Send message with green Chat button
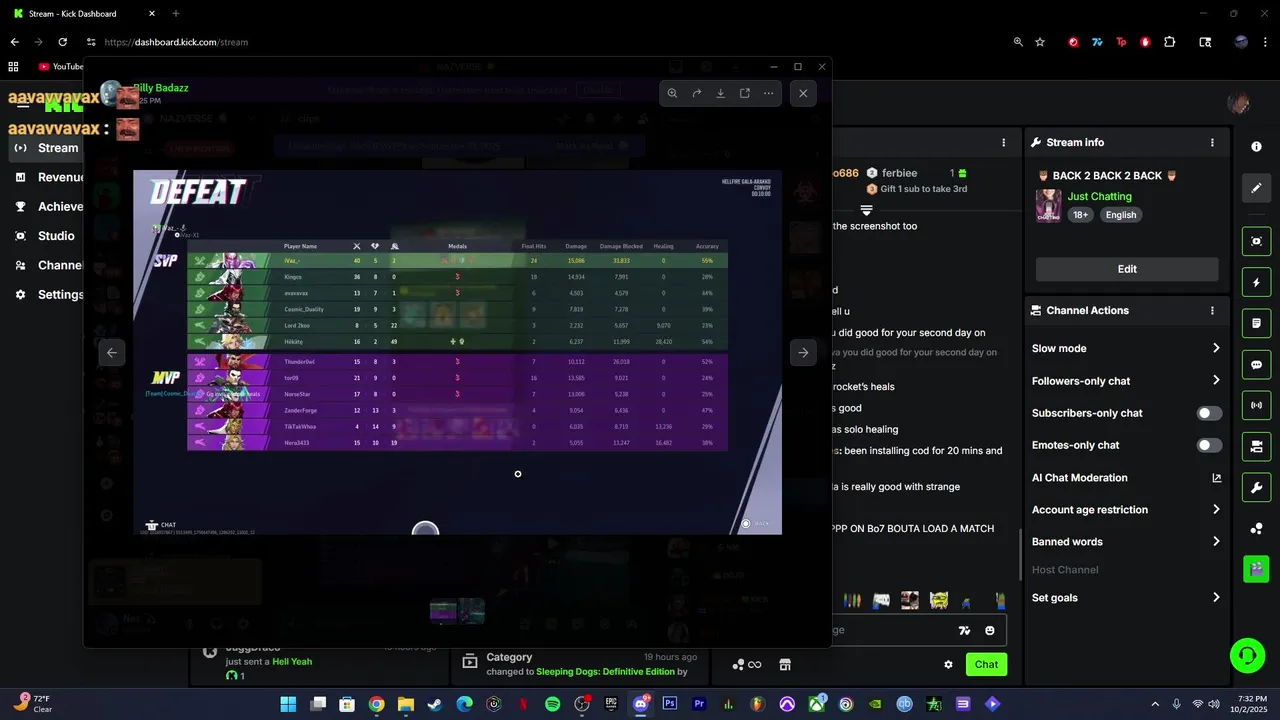This screenshot has width=1280, height=720. (986, 664)
